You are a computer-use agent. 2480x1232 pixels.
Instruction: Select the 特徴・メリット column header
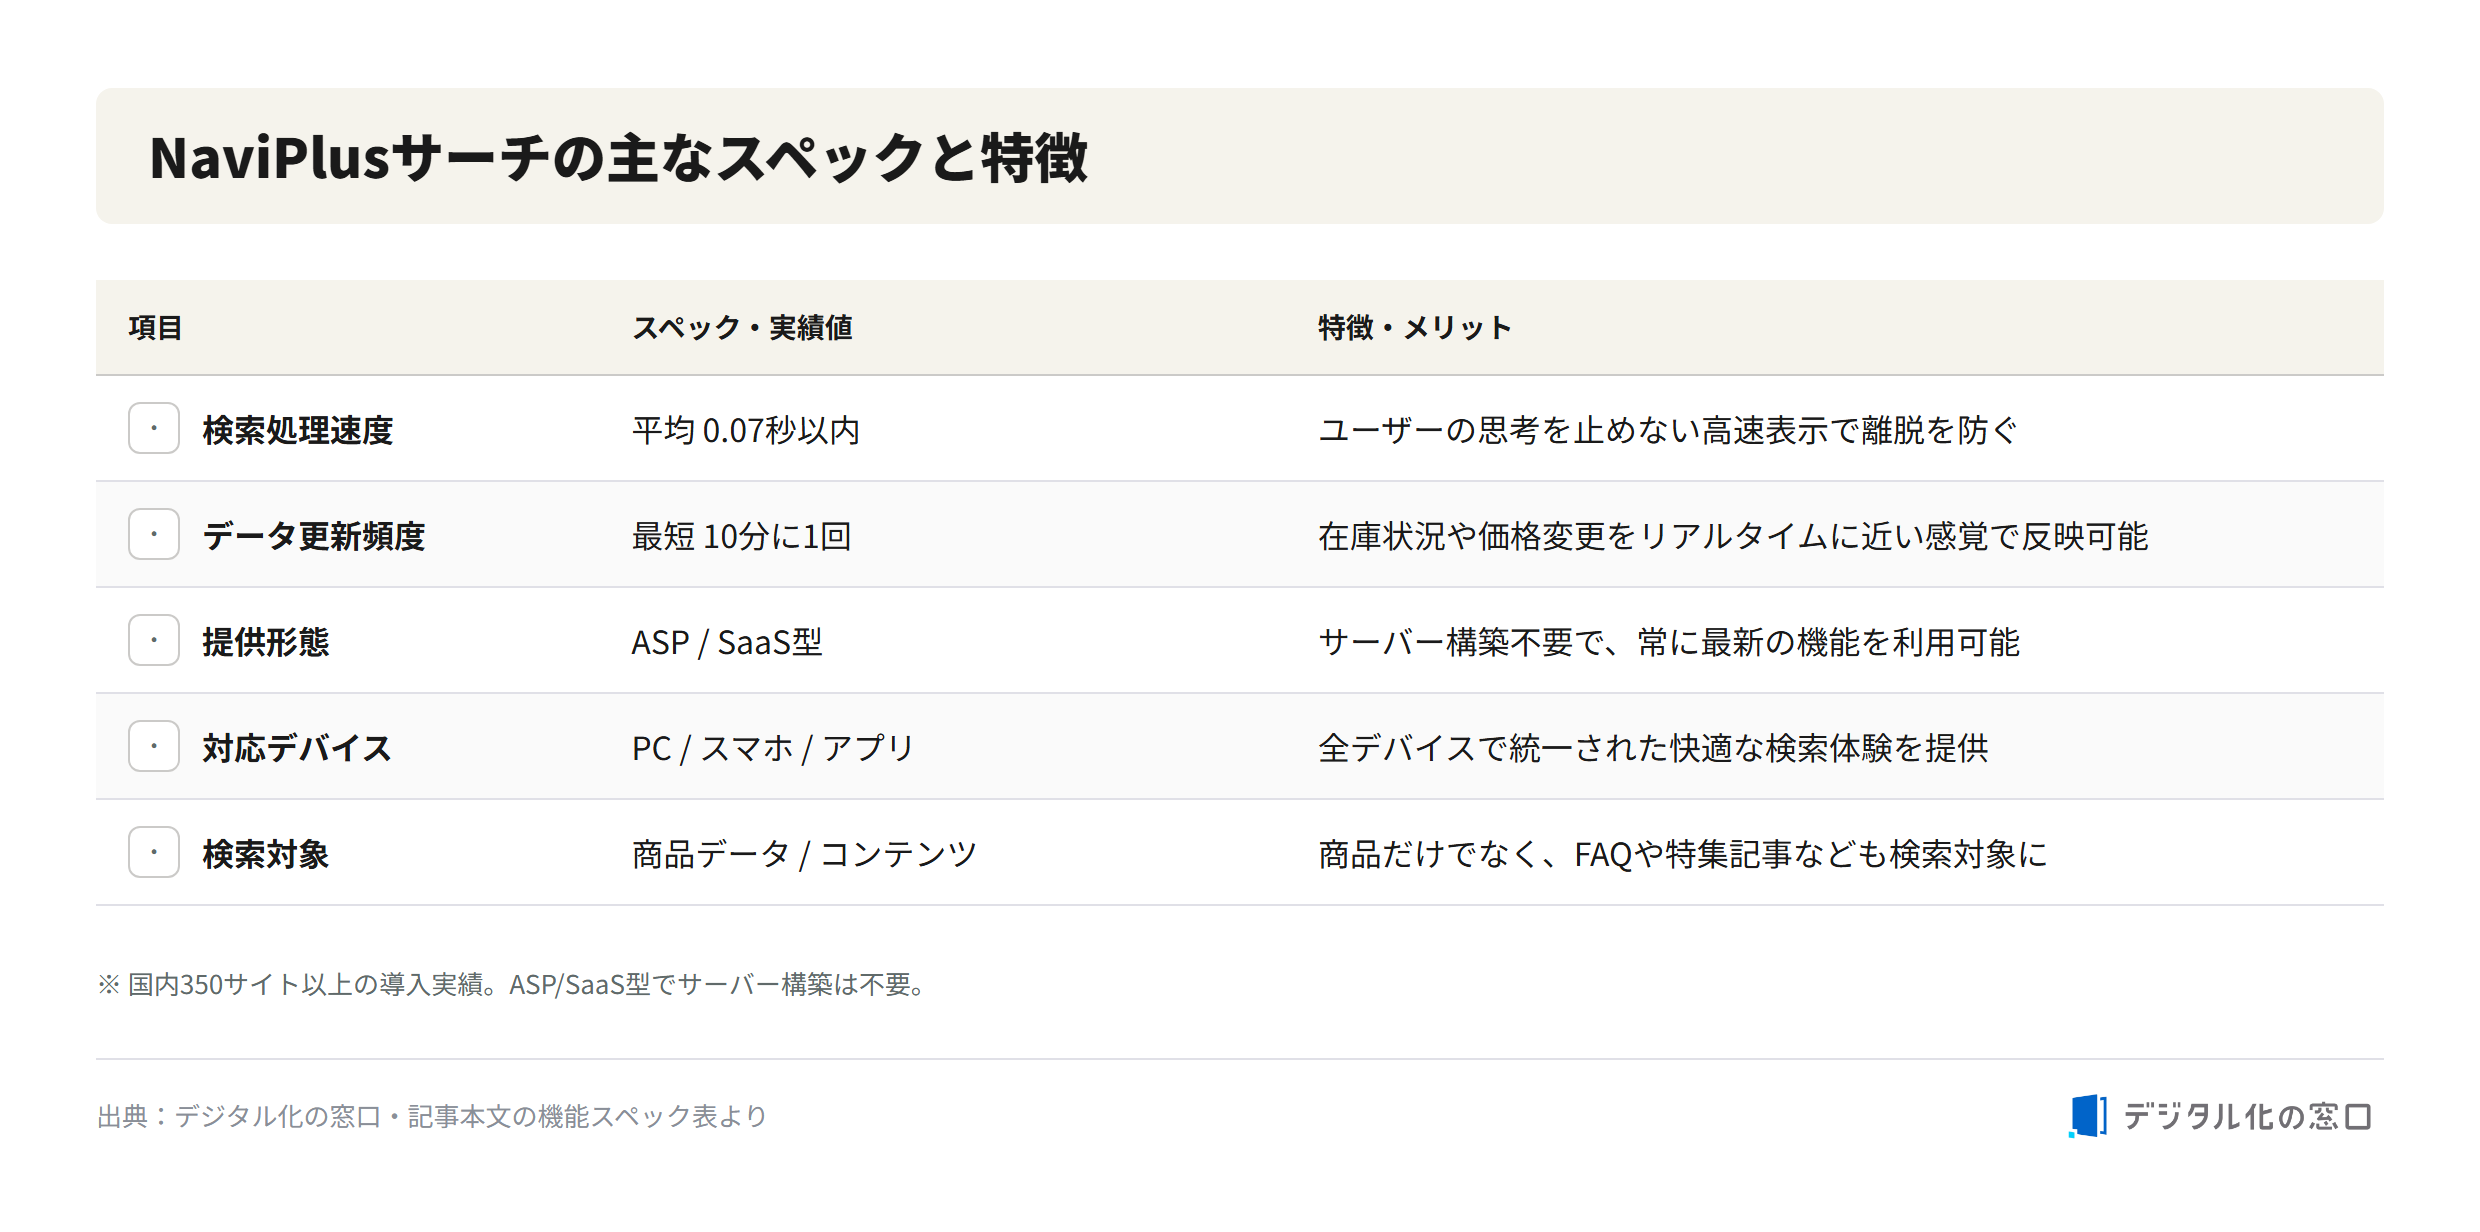[x=1414, y=327]
